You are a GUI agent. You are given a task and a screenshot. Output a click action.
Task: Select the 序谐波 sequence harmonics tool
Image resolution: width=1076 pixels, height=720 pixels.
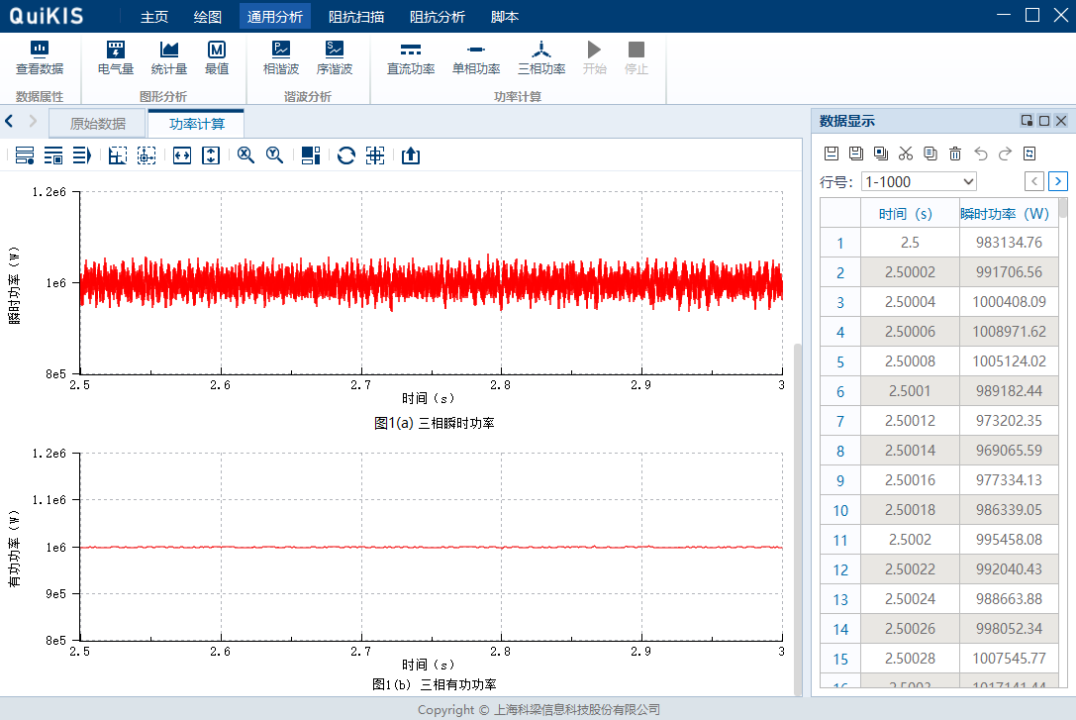334,55
